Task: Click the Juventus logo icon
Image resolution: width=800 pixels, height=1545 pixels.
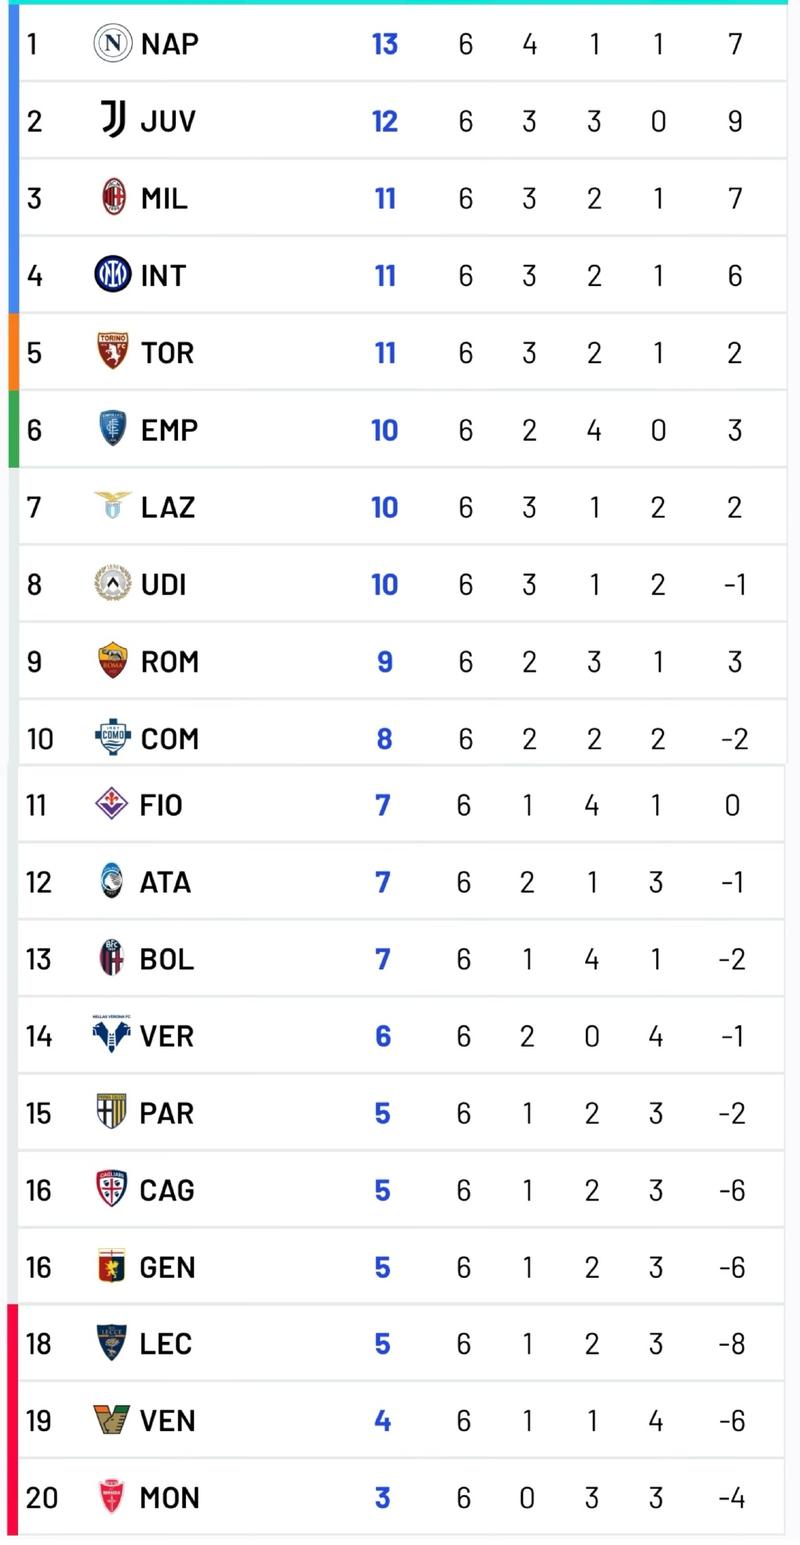Action: (x=112, y=120)
